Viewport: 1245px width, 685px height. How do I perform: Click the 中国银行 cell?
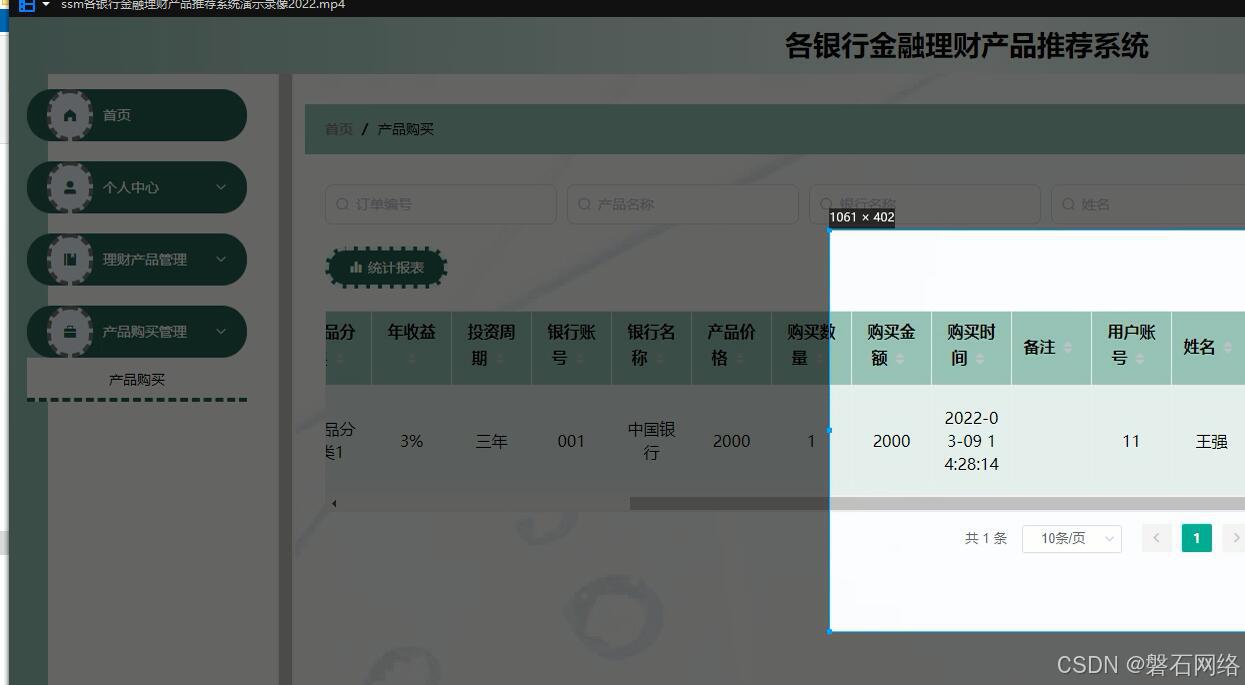(x=651, y=441)
